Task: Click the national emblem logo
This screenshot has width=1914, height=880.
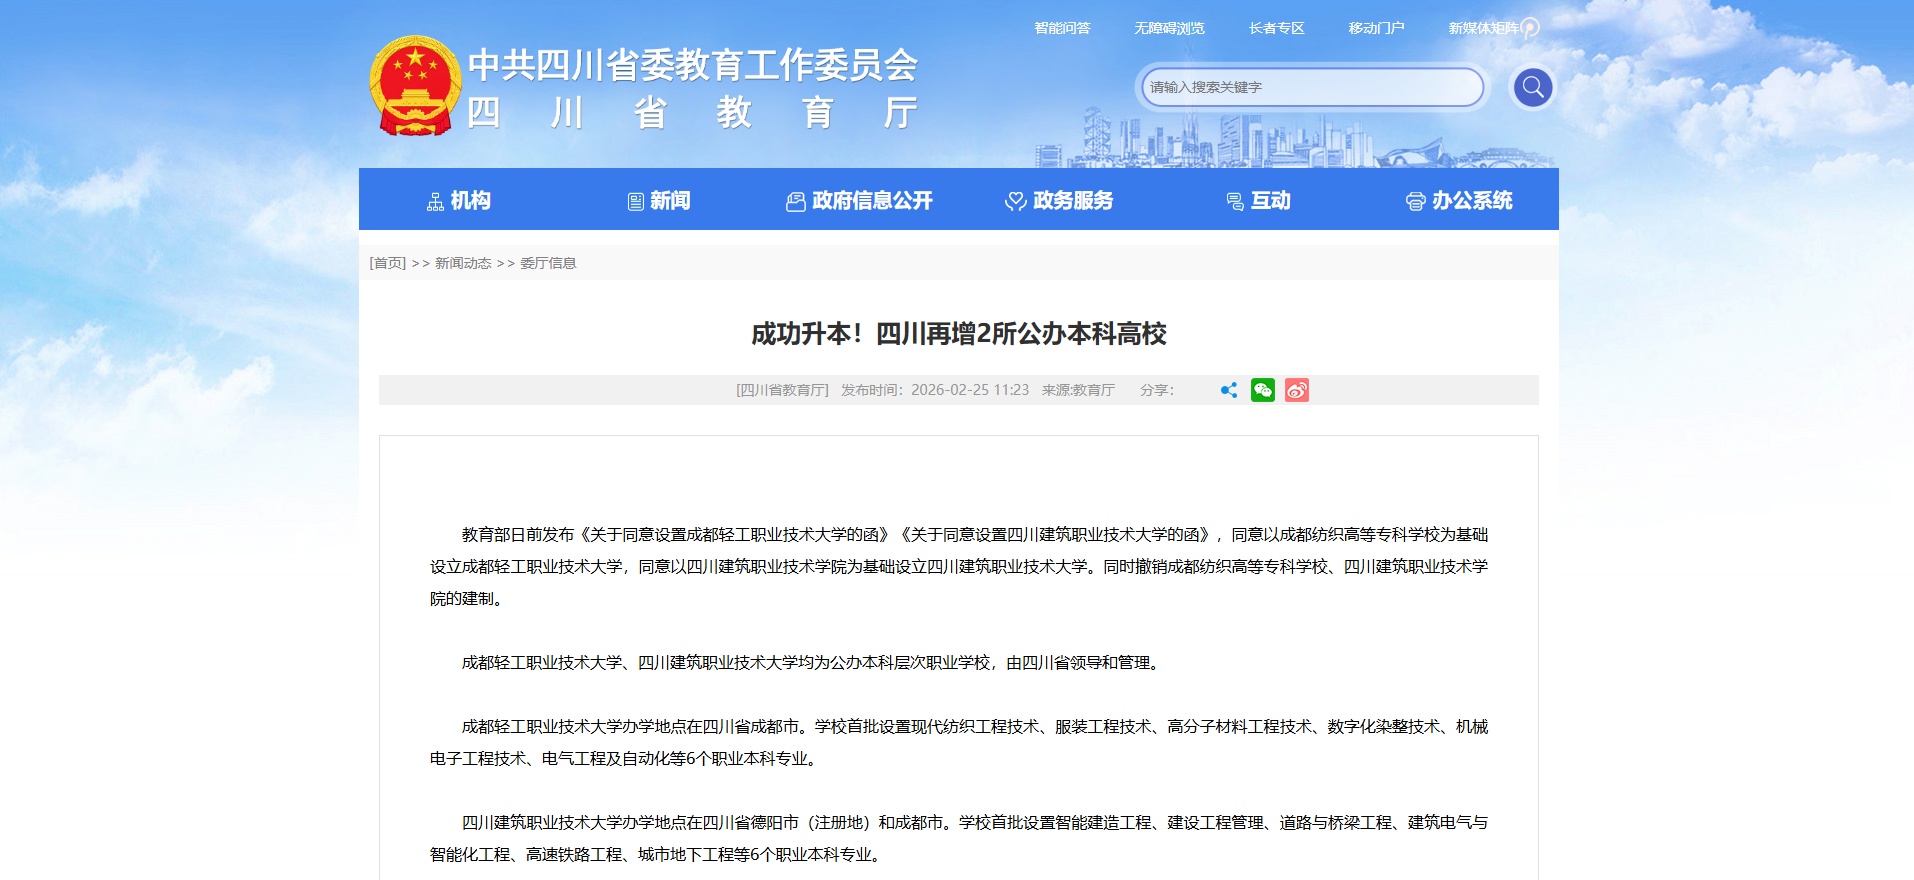Action: pos(415,86)
